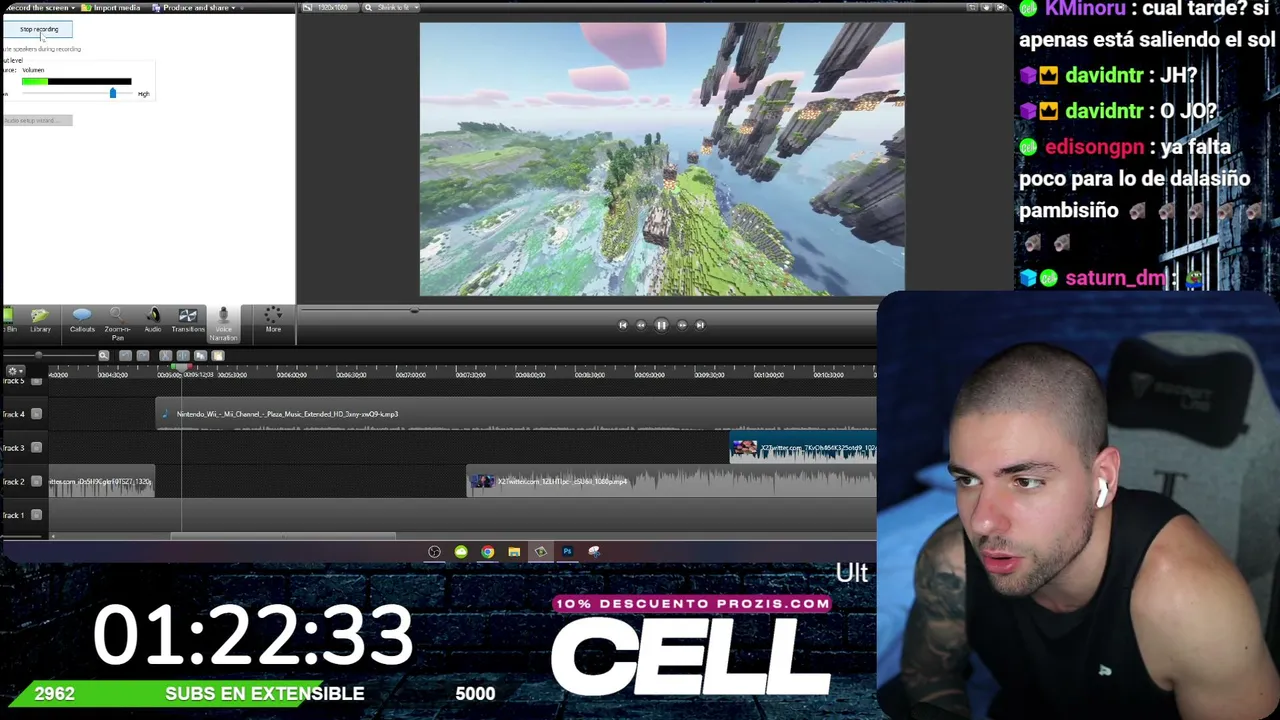
Task: Click the timeline horizontal scrollbar
Action: pos(284,536)
